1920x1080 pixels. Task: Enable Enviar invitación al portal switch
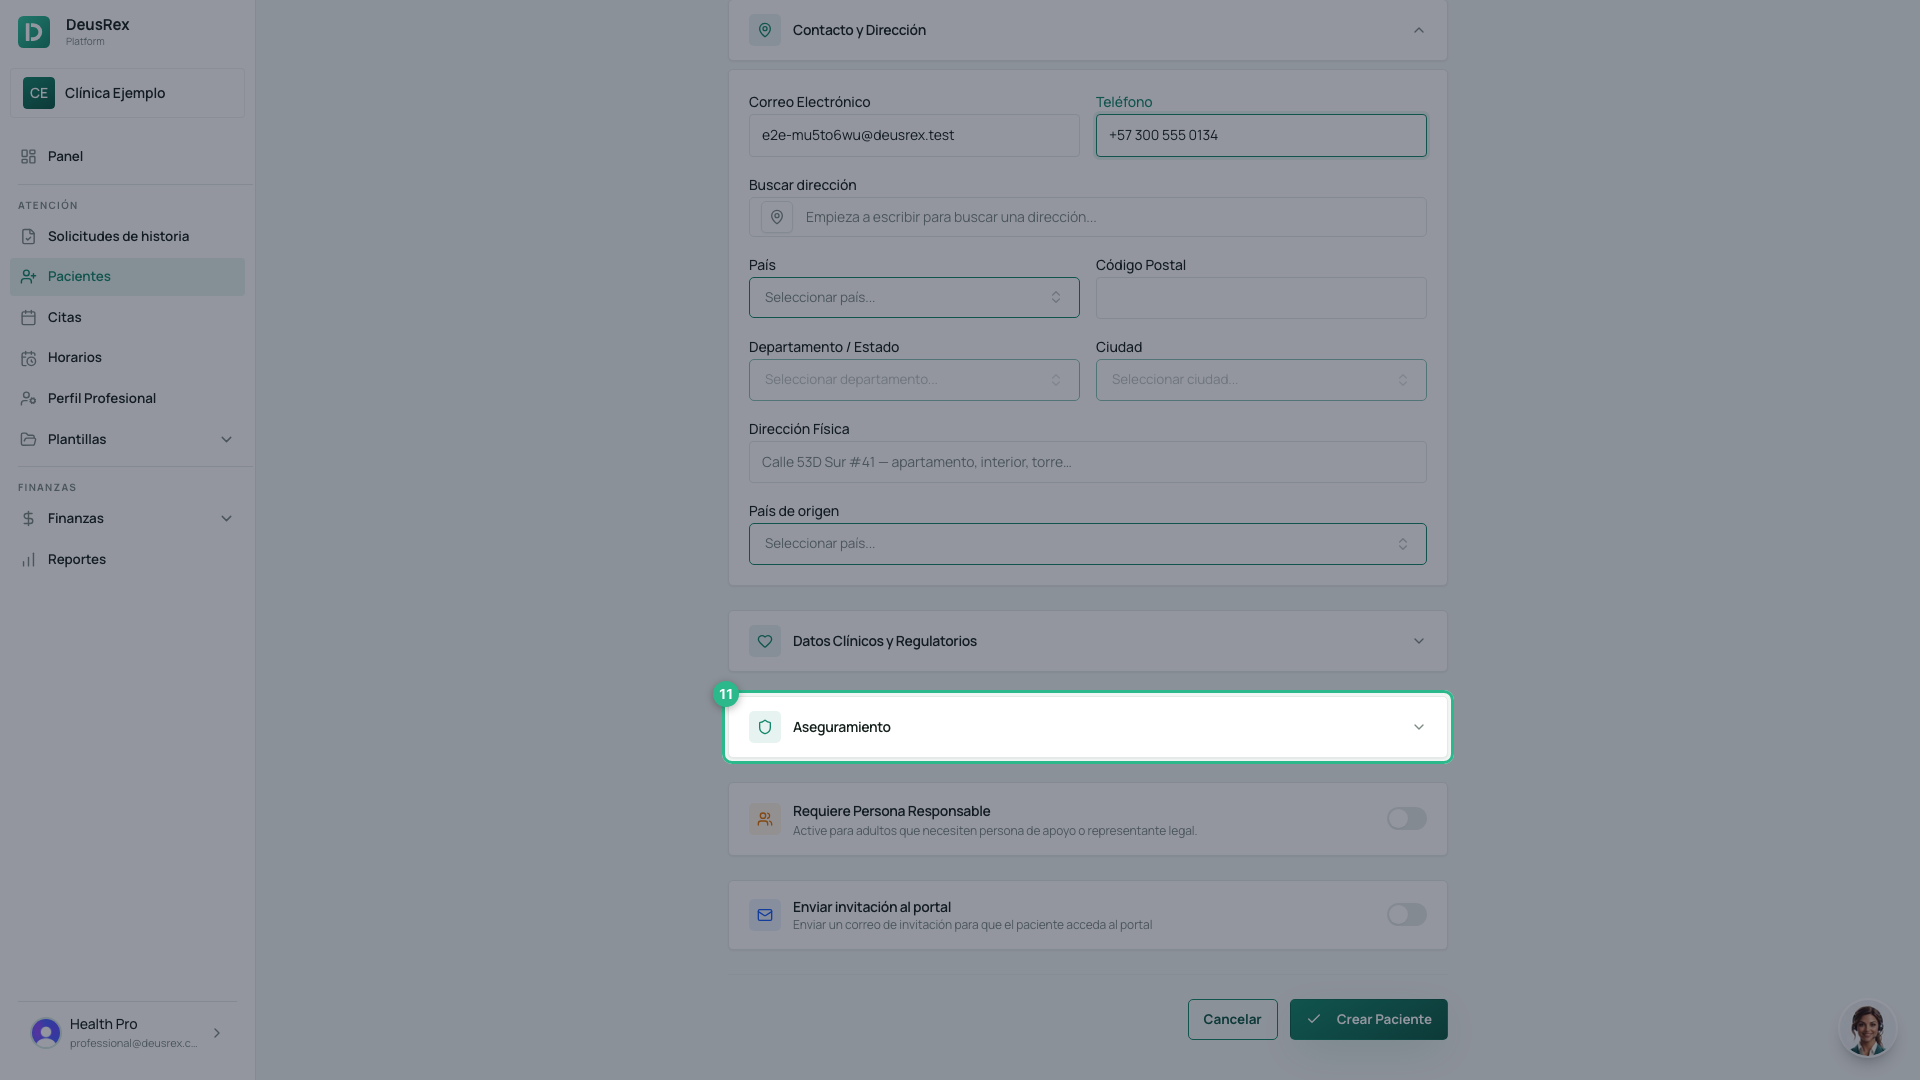point(1407,915)
